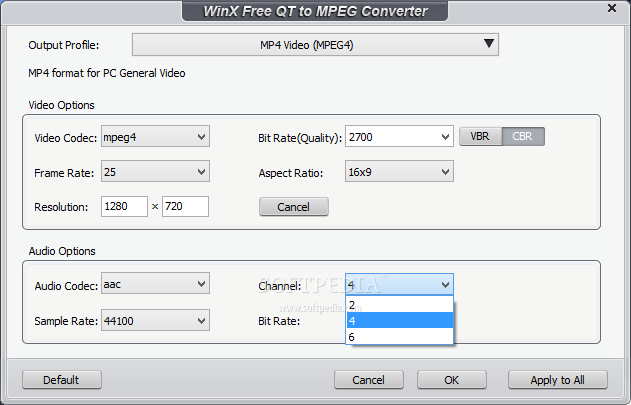
Task: Expand the Sample Rate dropdown
Action: pyautogui.click(x=155, y=321)
